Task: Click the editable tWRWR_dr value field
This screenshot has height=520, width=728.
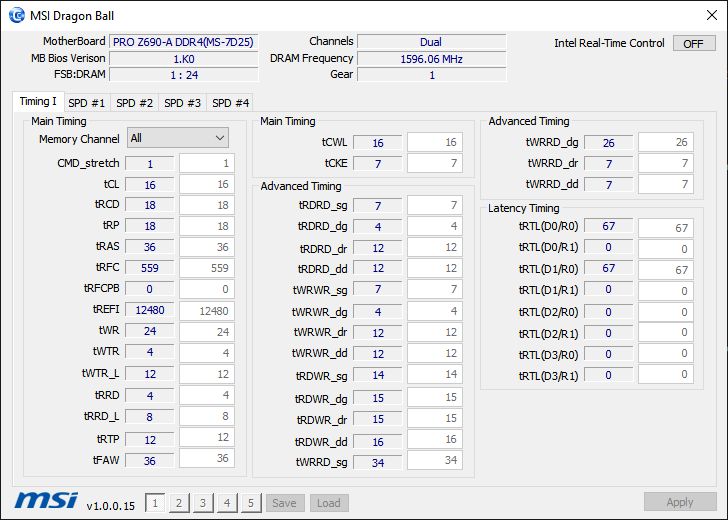Action: click(435, 332)
